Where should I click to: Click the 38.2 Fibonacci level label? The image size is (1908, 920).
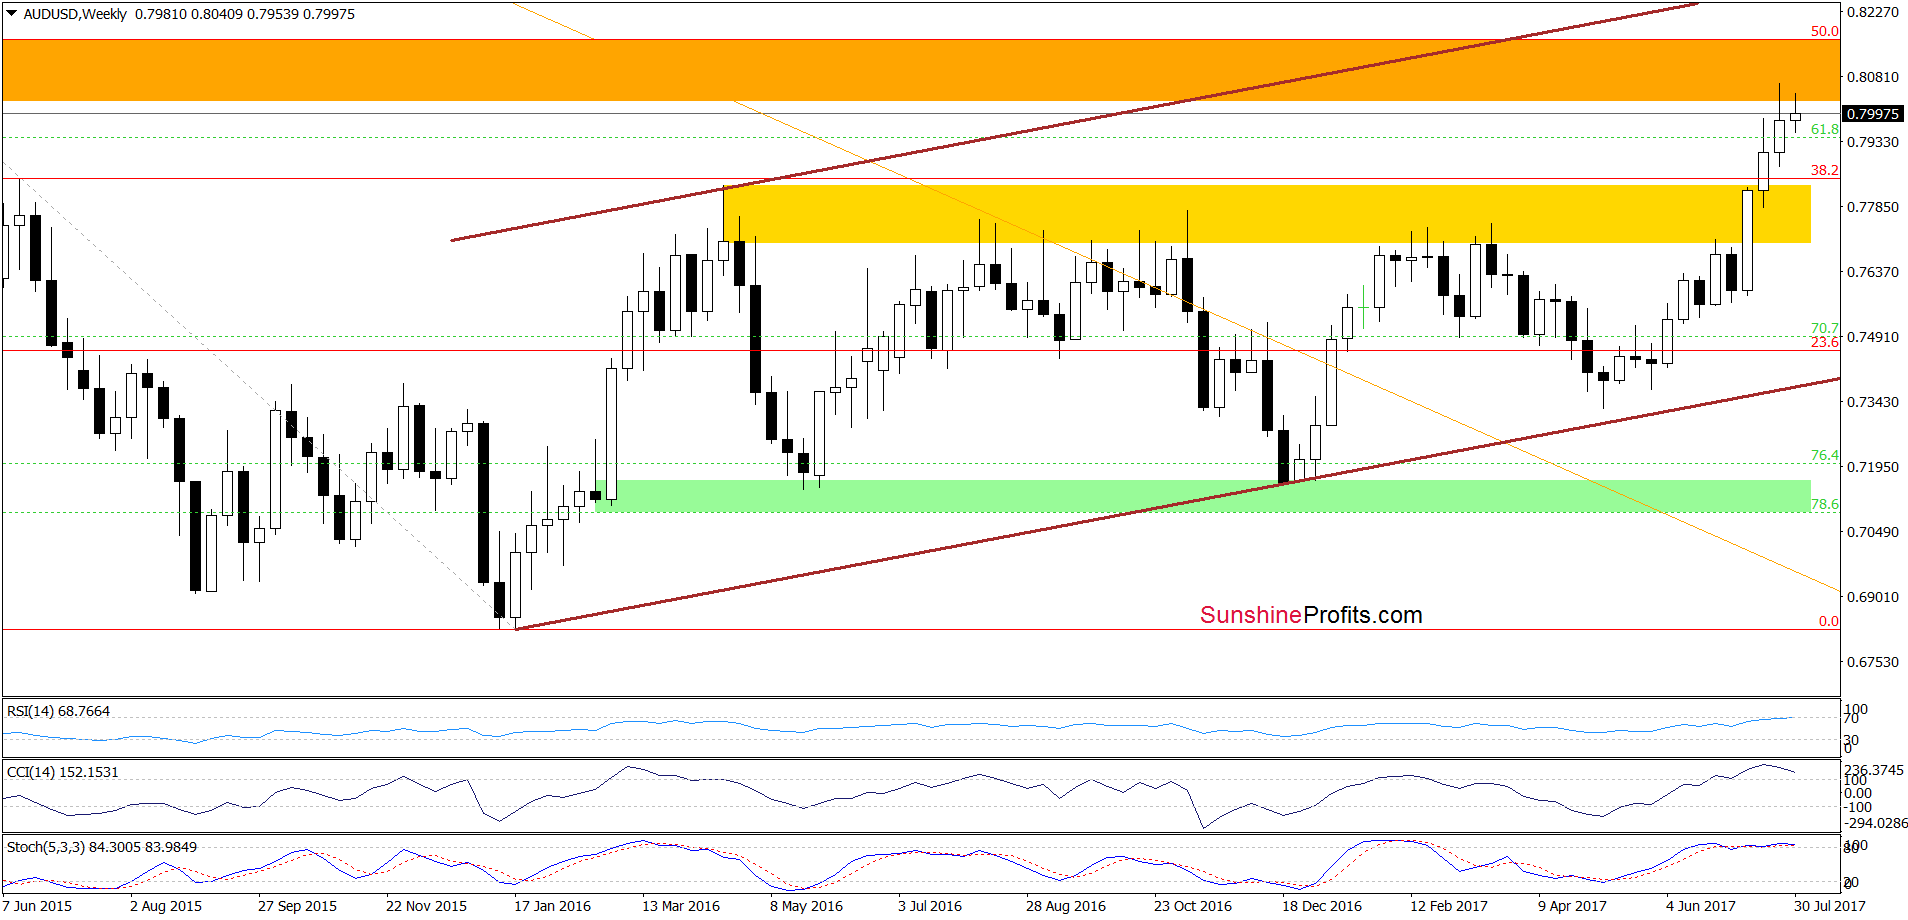click(x=1824, y=170)
